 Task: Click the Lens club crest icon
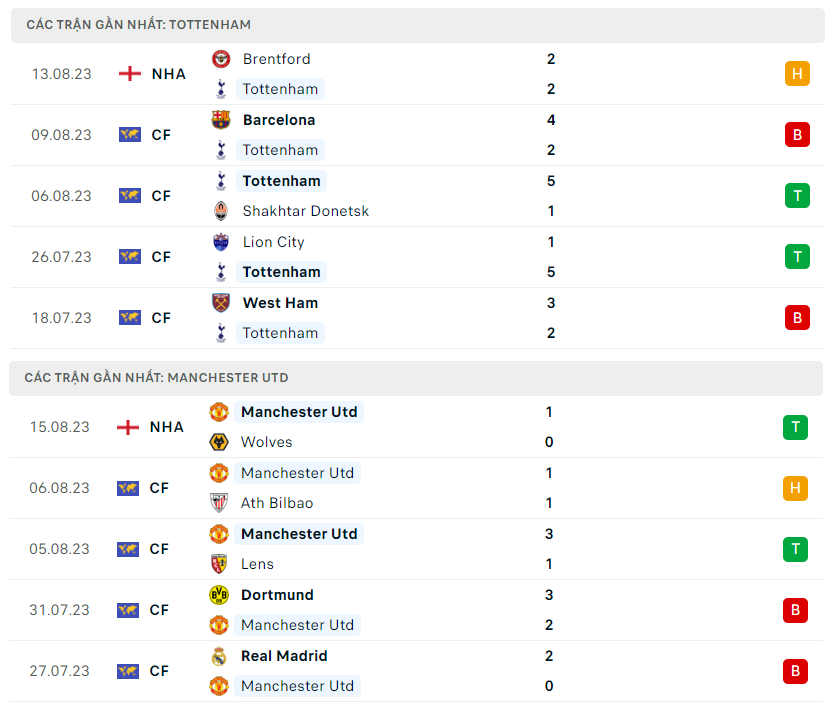pos(219,564)
